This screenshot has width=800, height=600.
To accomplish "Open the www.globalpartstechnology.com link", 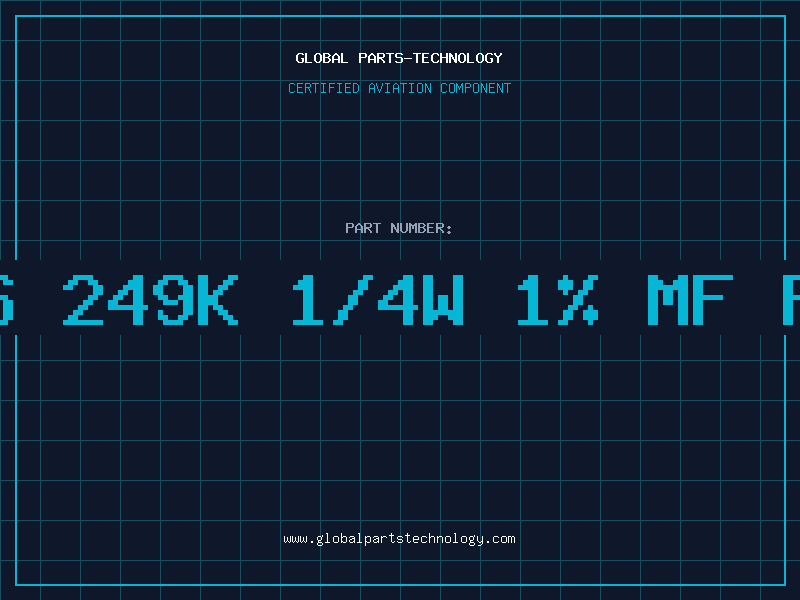I will 399,539.
